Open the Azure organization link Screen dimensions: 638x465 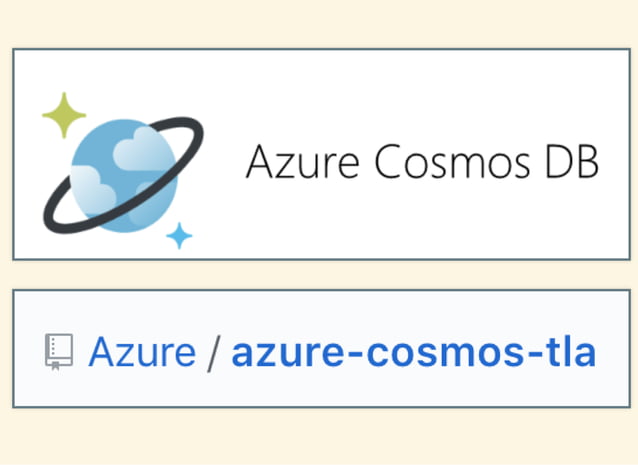142,352
